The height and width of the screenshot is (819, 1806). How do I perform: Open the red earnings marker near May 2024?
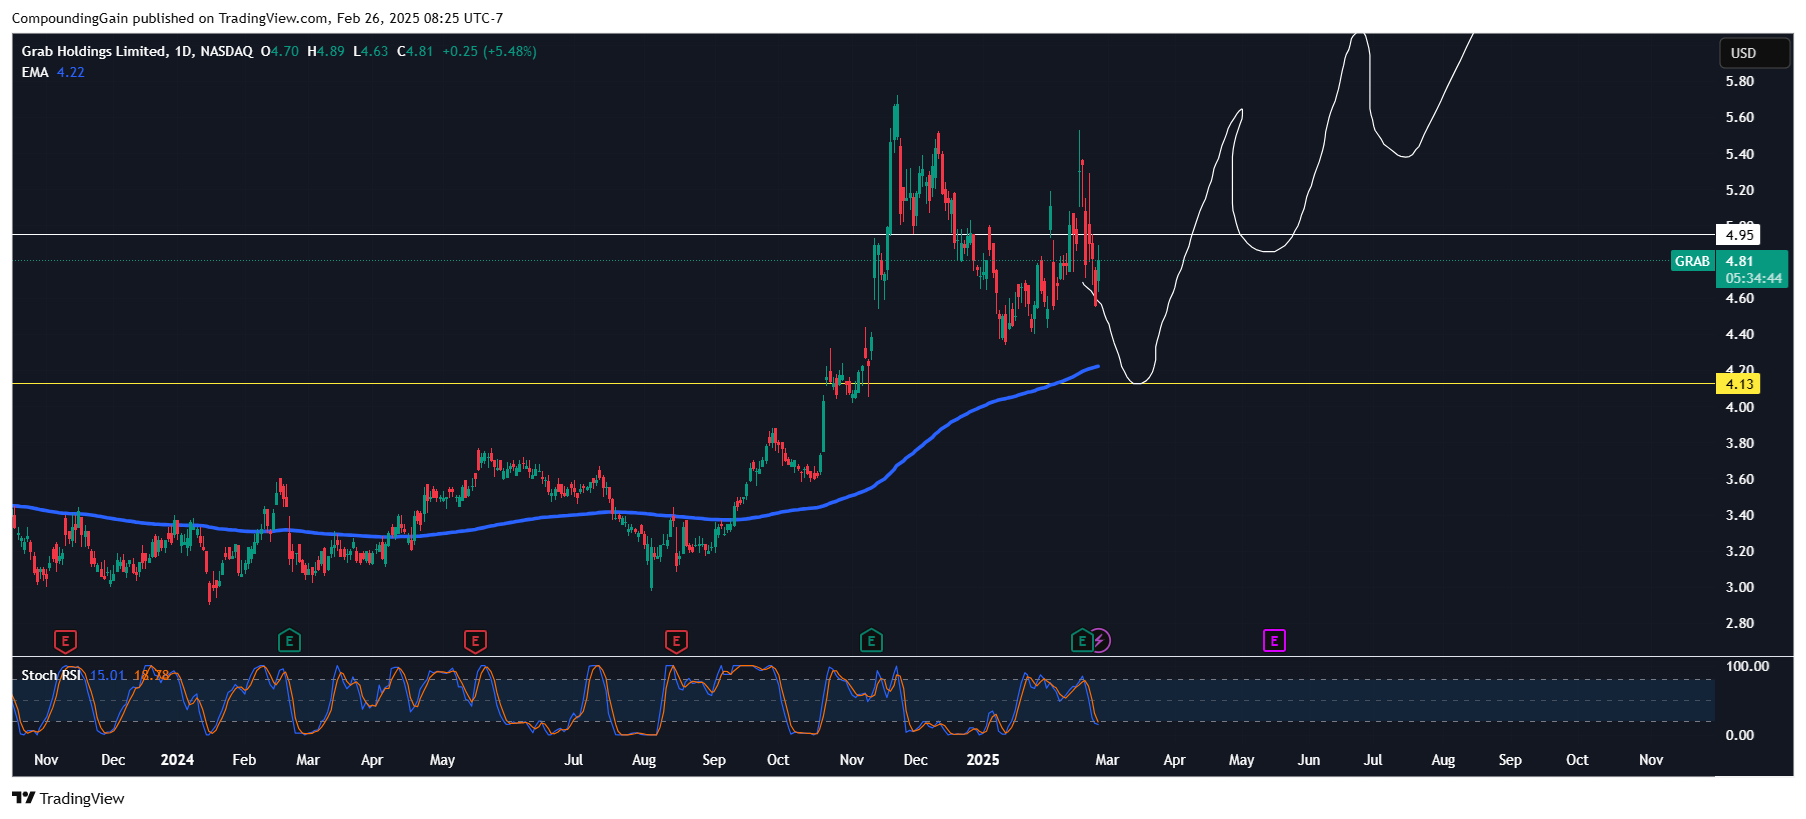[475, 641]
